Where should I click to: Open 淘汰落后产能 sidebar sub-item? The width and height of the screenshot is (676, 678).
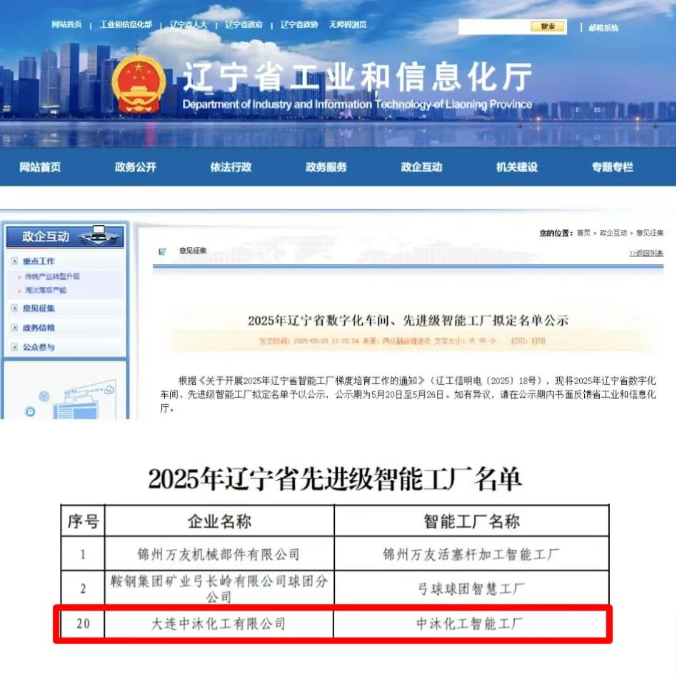coord(45,290)
